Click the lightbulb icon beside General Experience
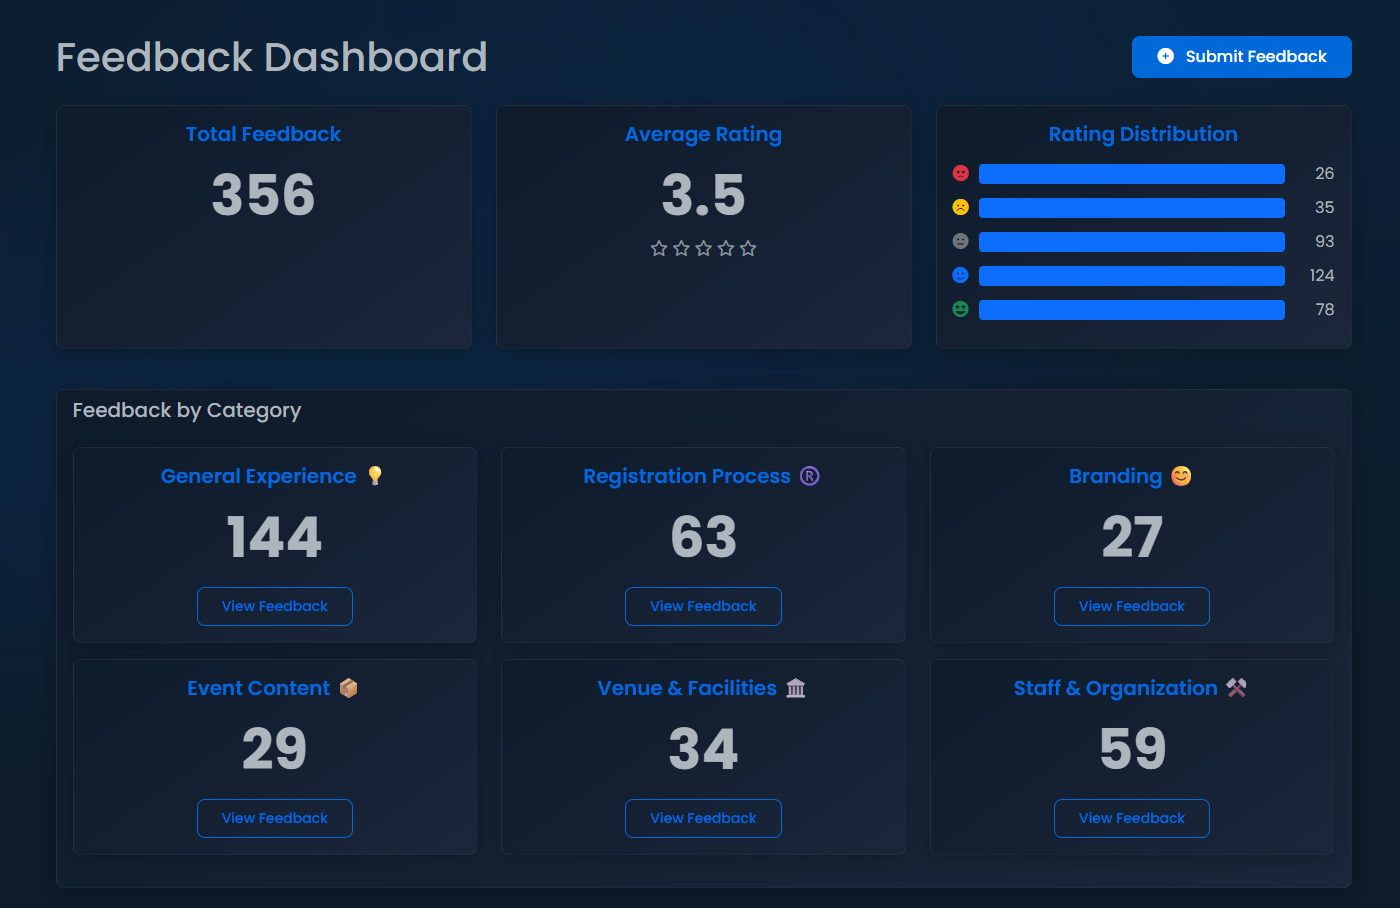Image resolution: width=1400 pixels, height=908 pixels. (375, 476)
